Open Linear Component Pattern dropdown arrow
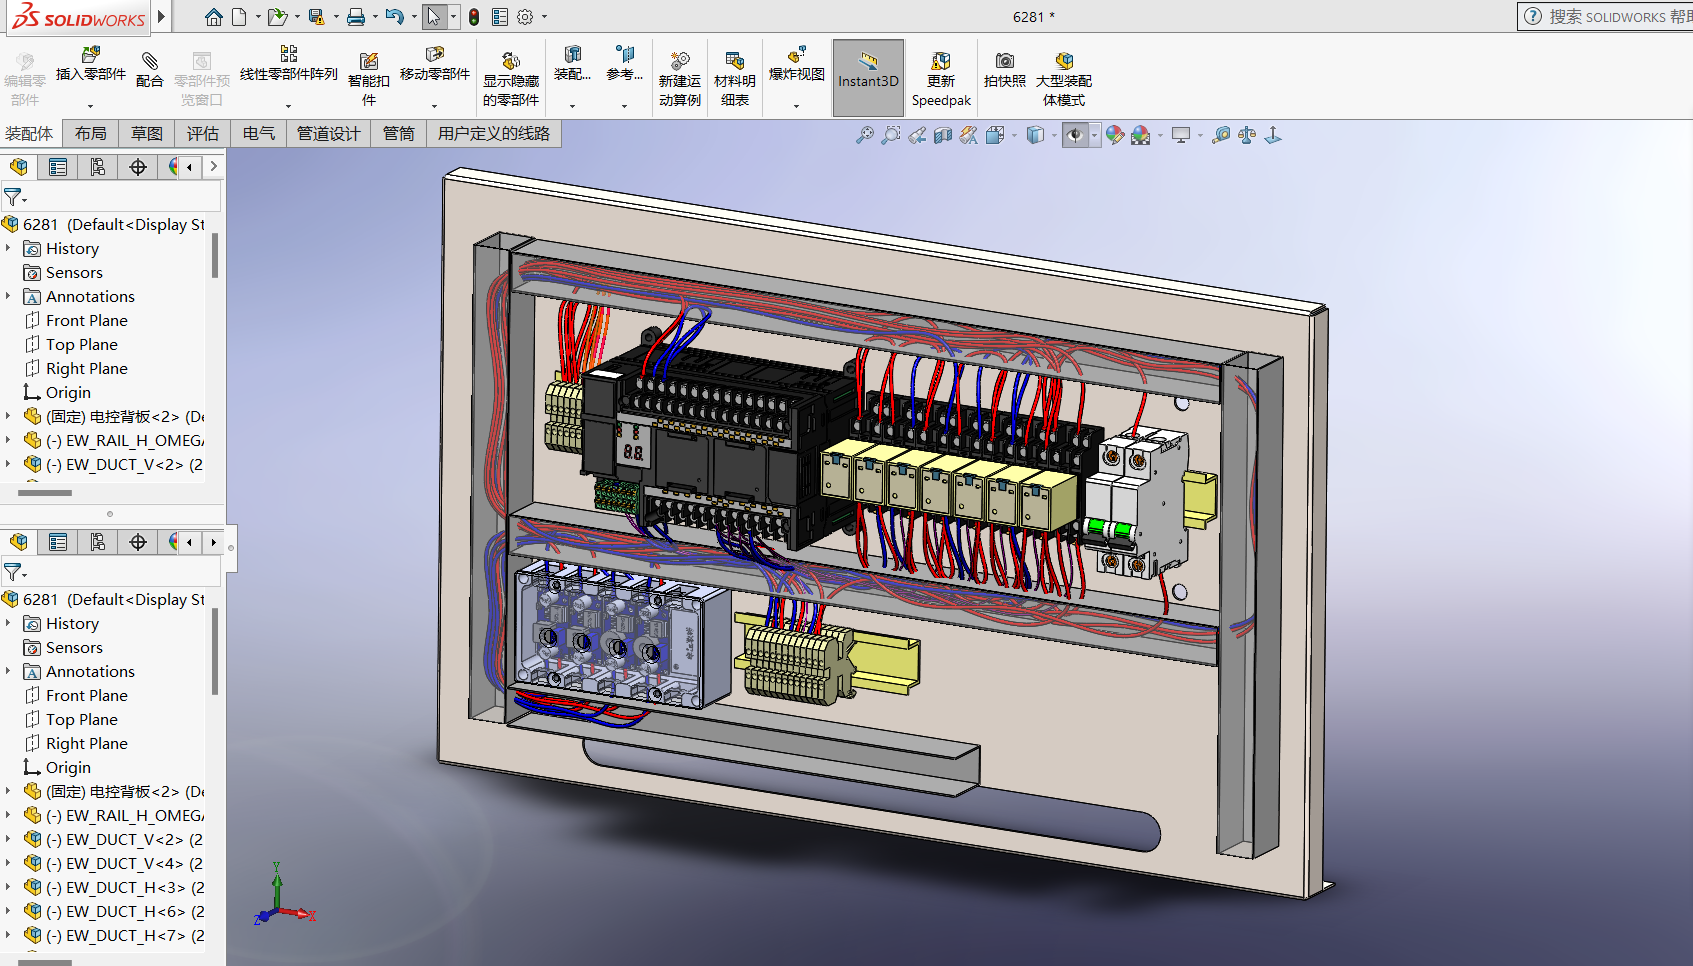 coord(288,105)
